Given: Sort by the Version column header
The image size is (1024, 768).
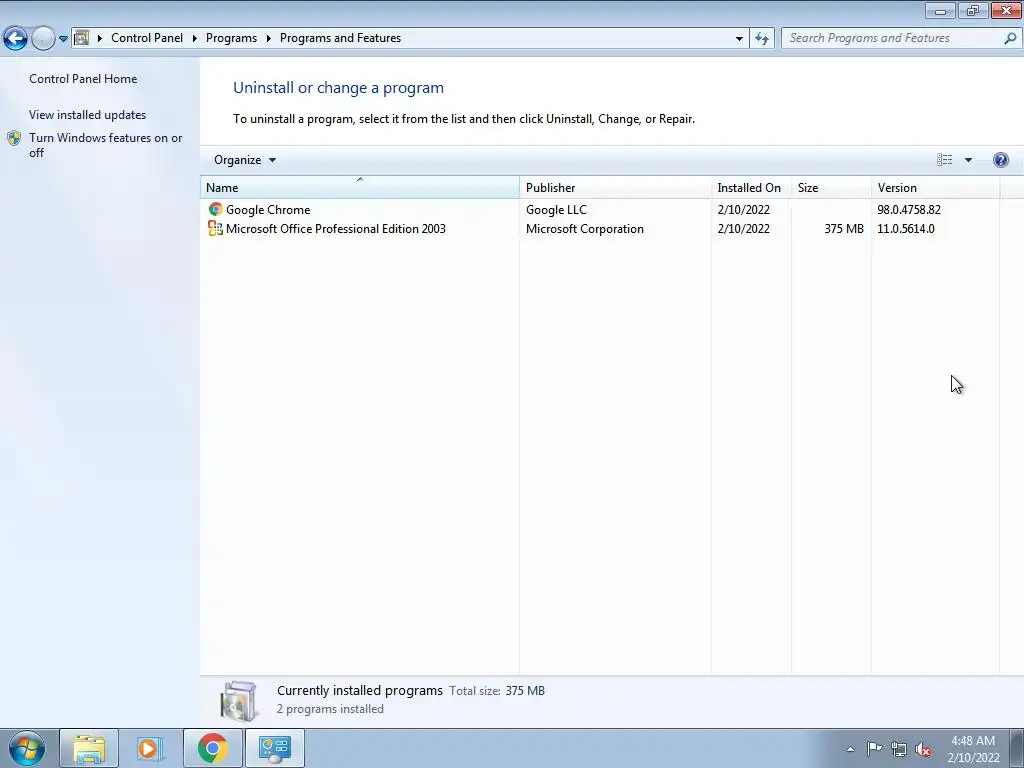Looking at the screenshot, I should tap(935, 187).
